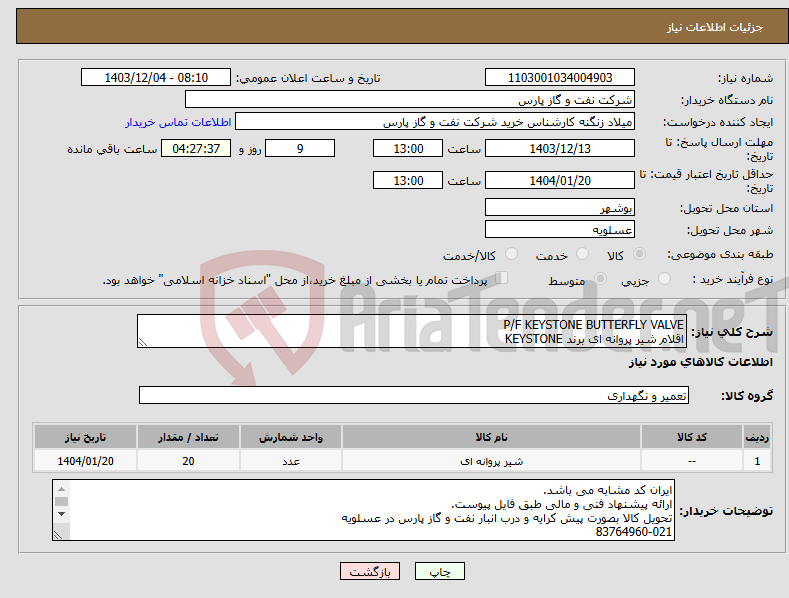Click the ردیف column header

click(757, 437)
